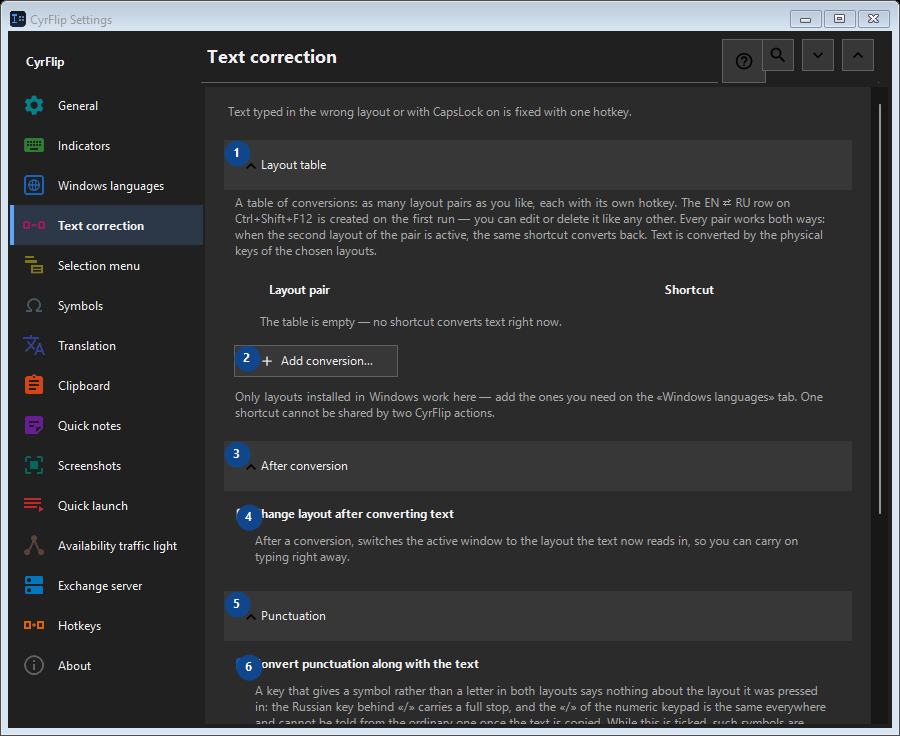Select the Screenshots capture icon
This screenshot has height=736, width=900.
34,466
